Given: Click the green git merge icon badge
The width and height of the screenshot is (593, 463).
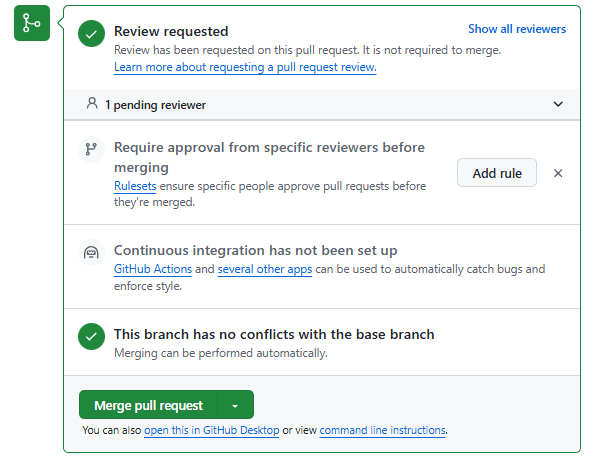Looking at the screenshot, I should point(32,23).
